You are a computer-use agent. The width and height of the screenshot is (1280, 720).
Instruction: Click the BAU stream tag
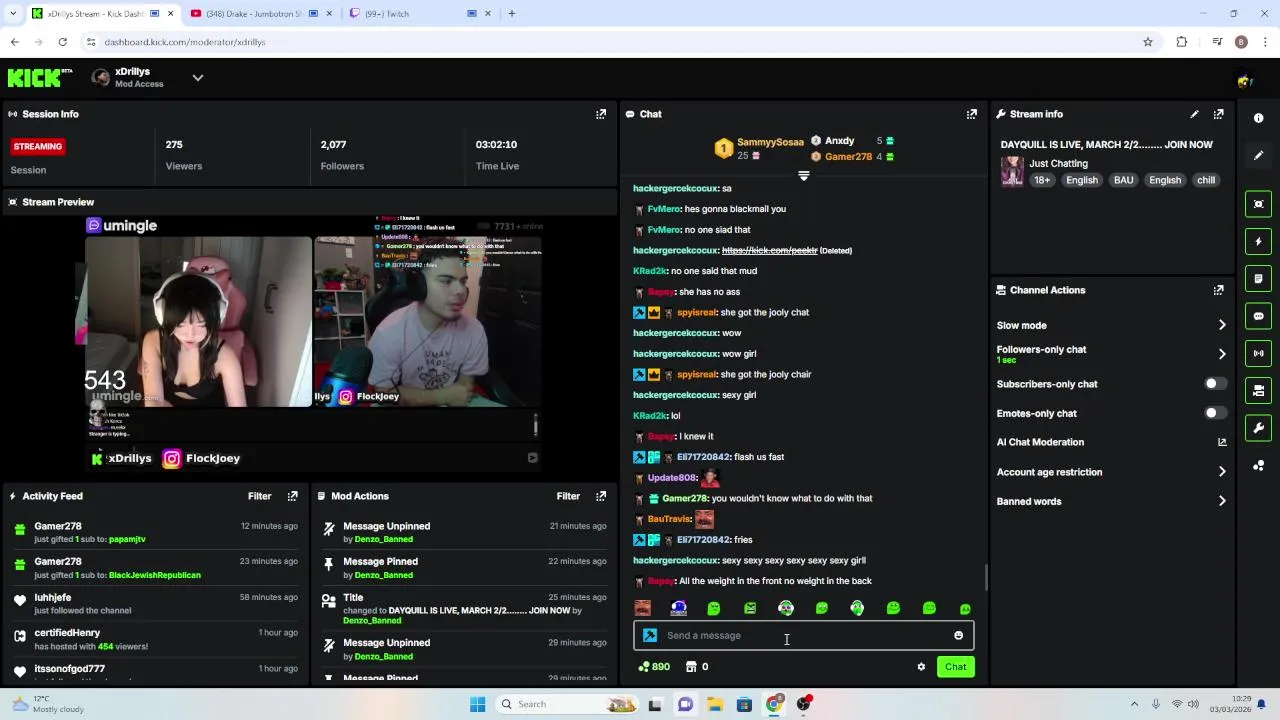(1123, 180)
